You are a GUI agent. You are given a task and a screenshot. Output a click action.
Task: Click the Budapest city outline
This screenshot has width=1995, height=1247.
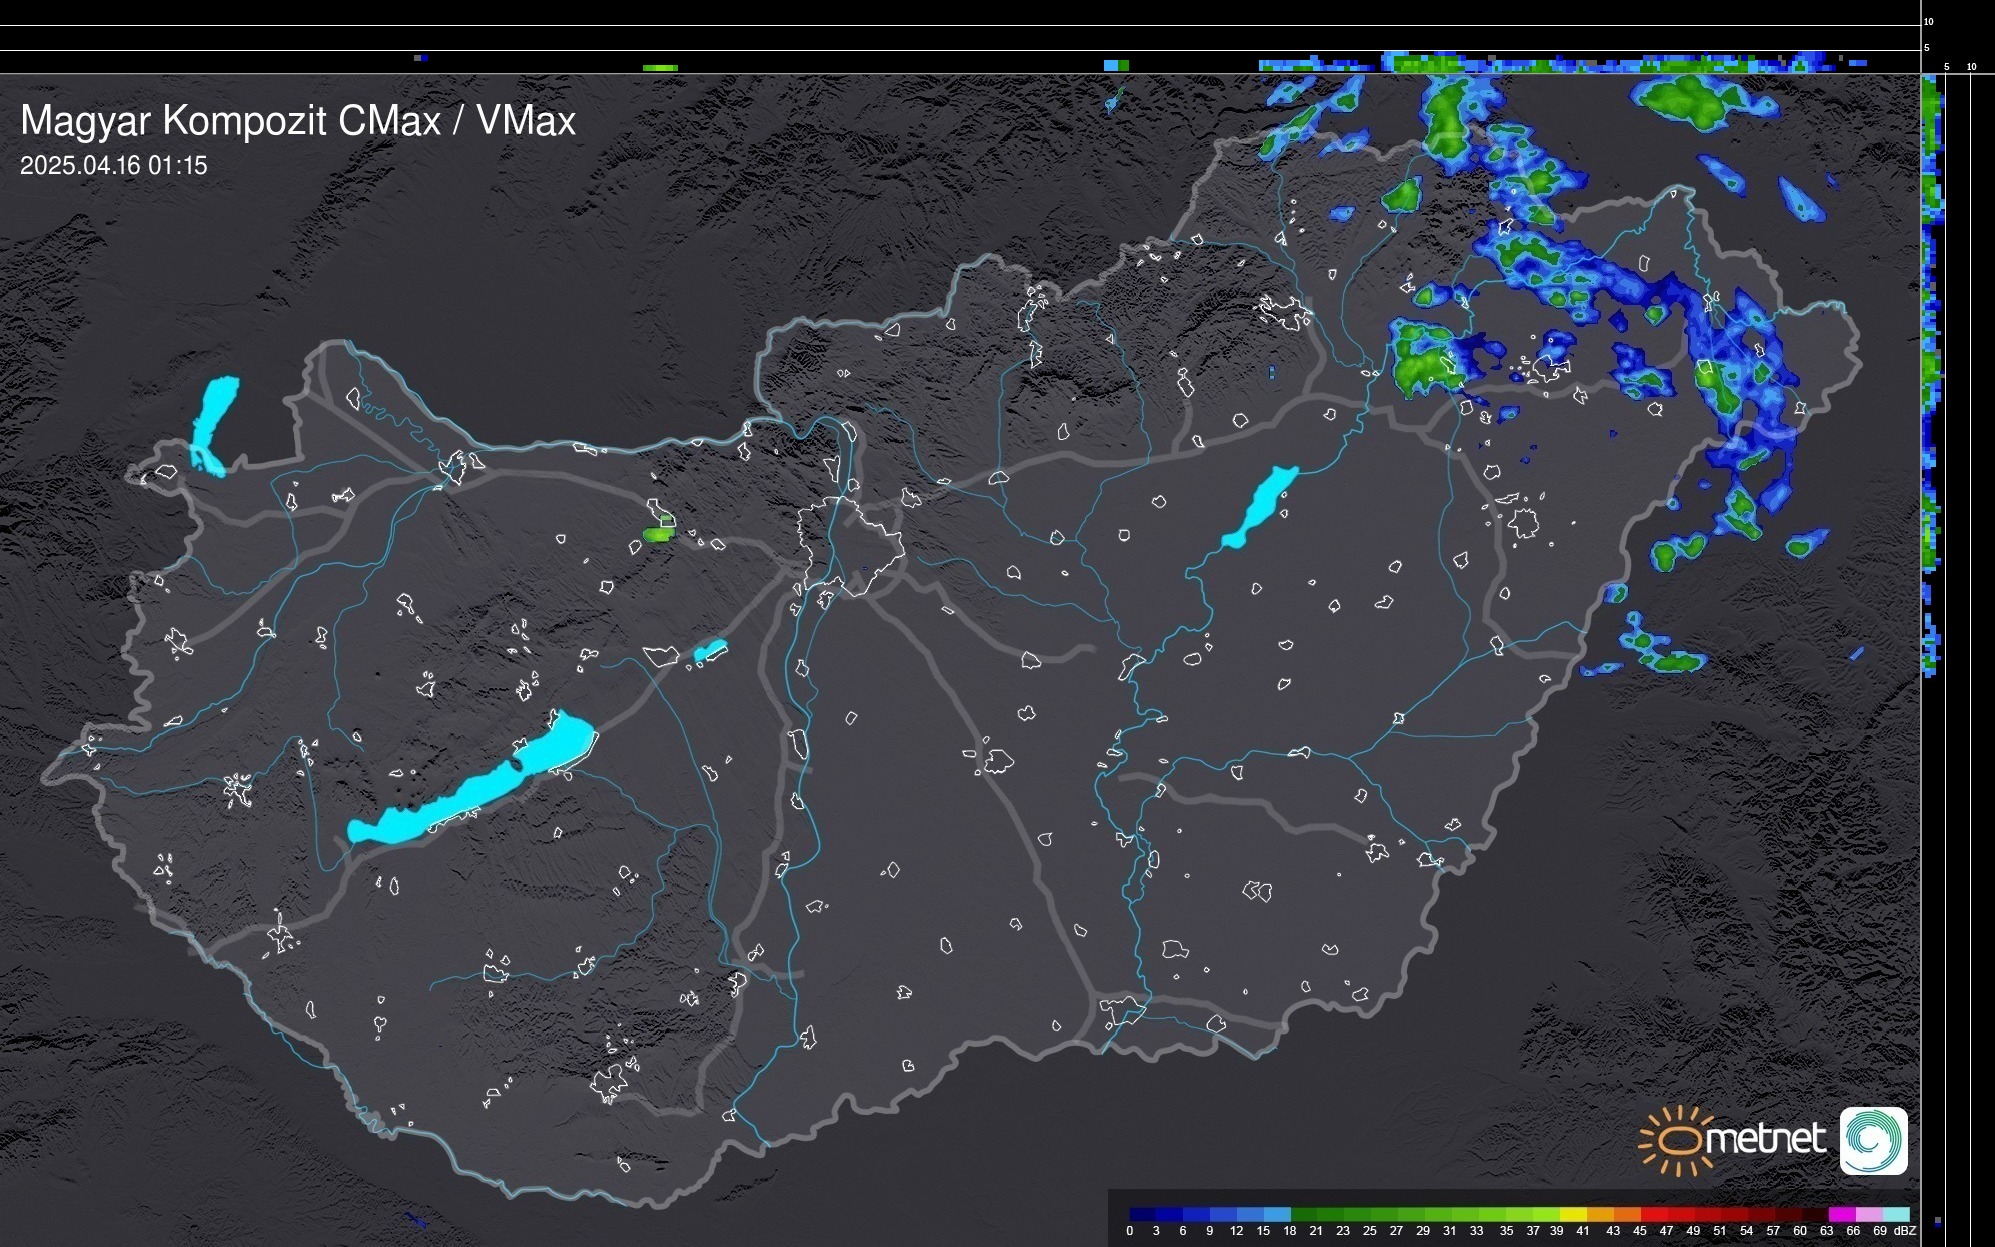pos(850,545)
